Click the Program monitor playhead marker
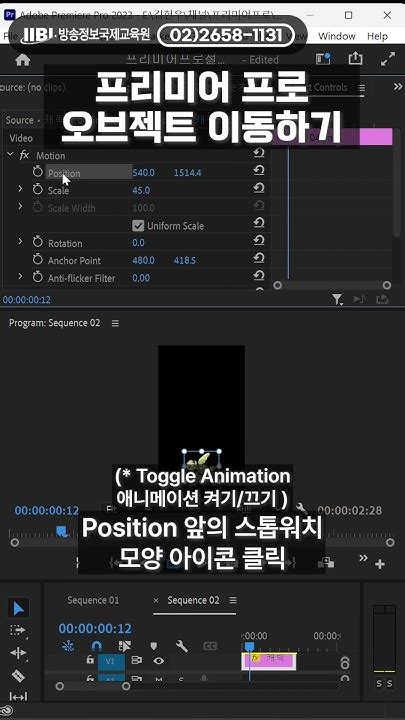Screen dimensions: 405x720 pyautogui.click(x=62, y=532)
